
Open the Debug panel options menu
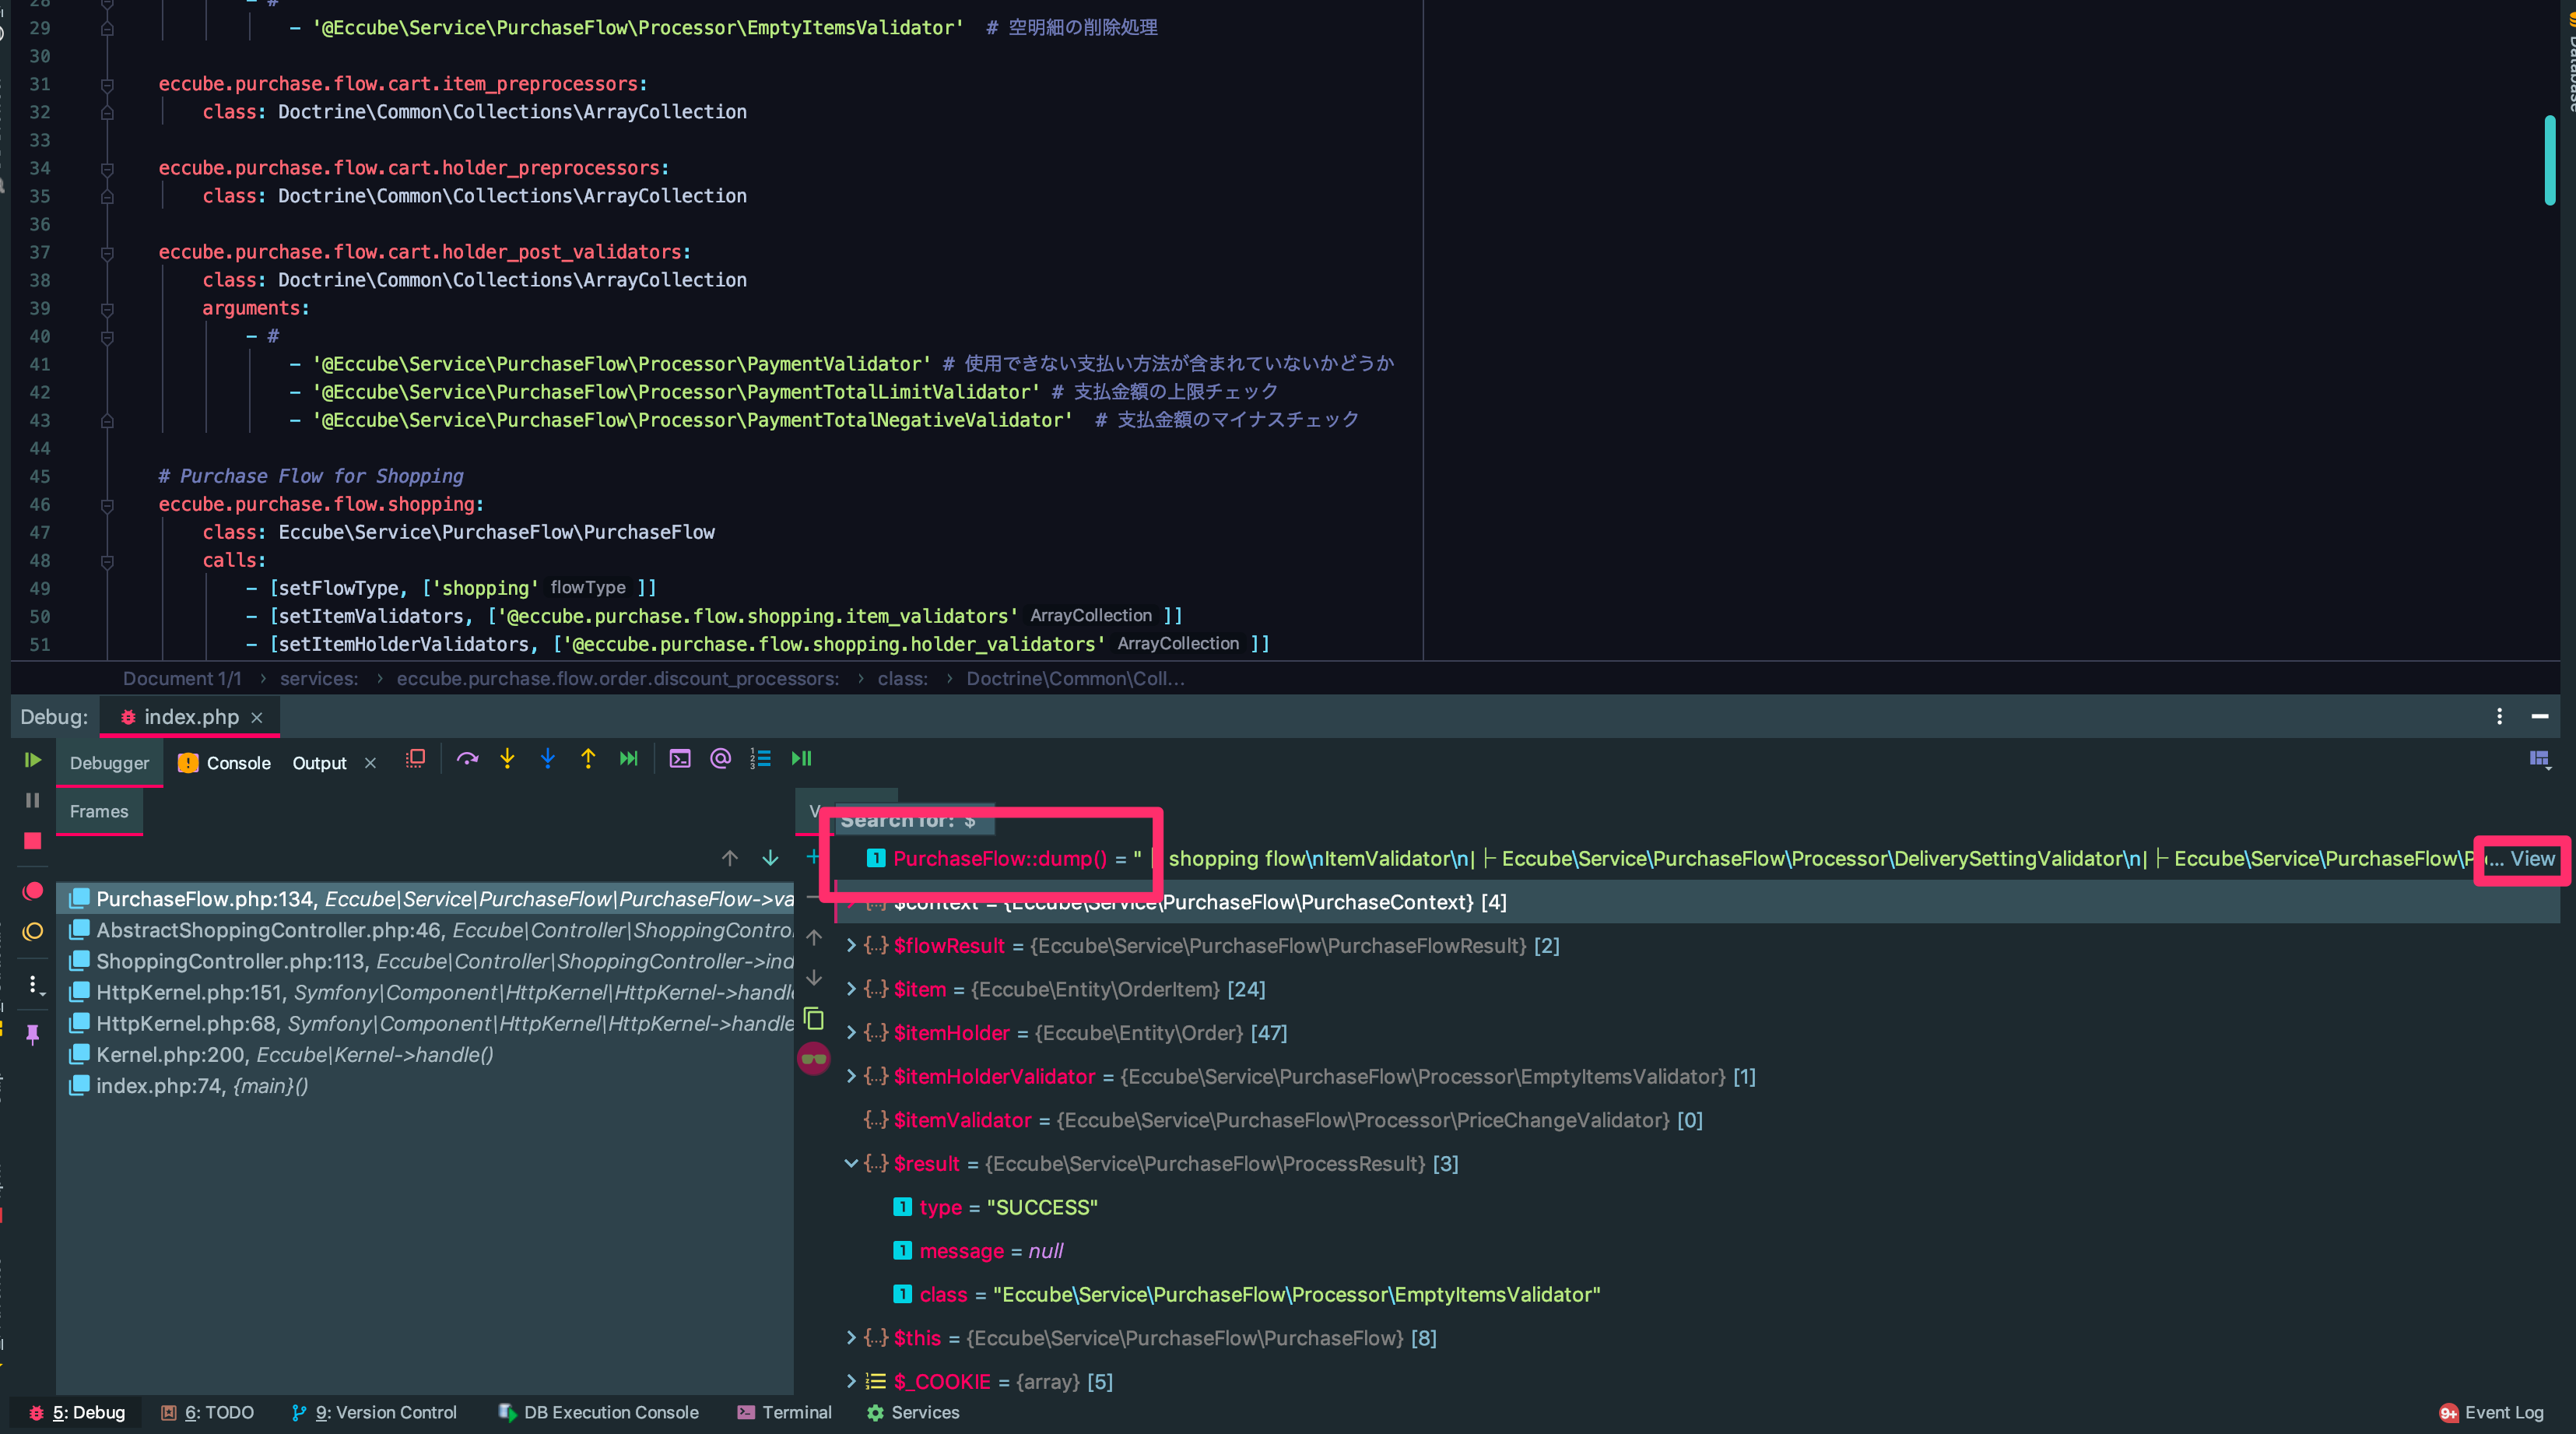coord(2500,717)
